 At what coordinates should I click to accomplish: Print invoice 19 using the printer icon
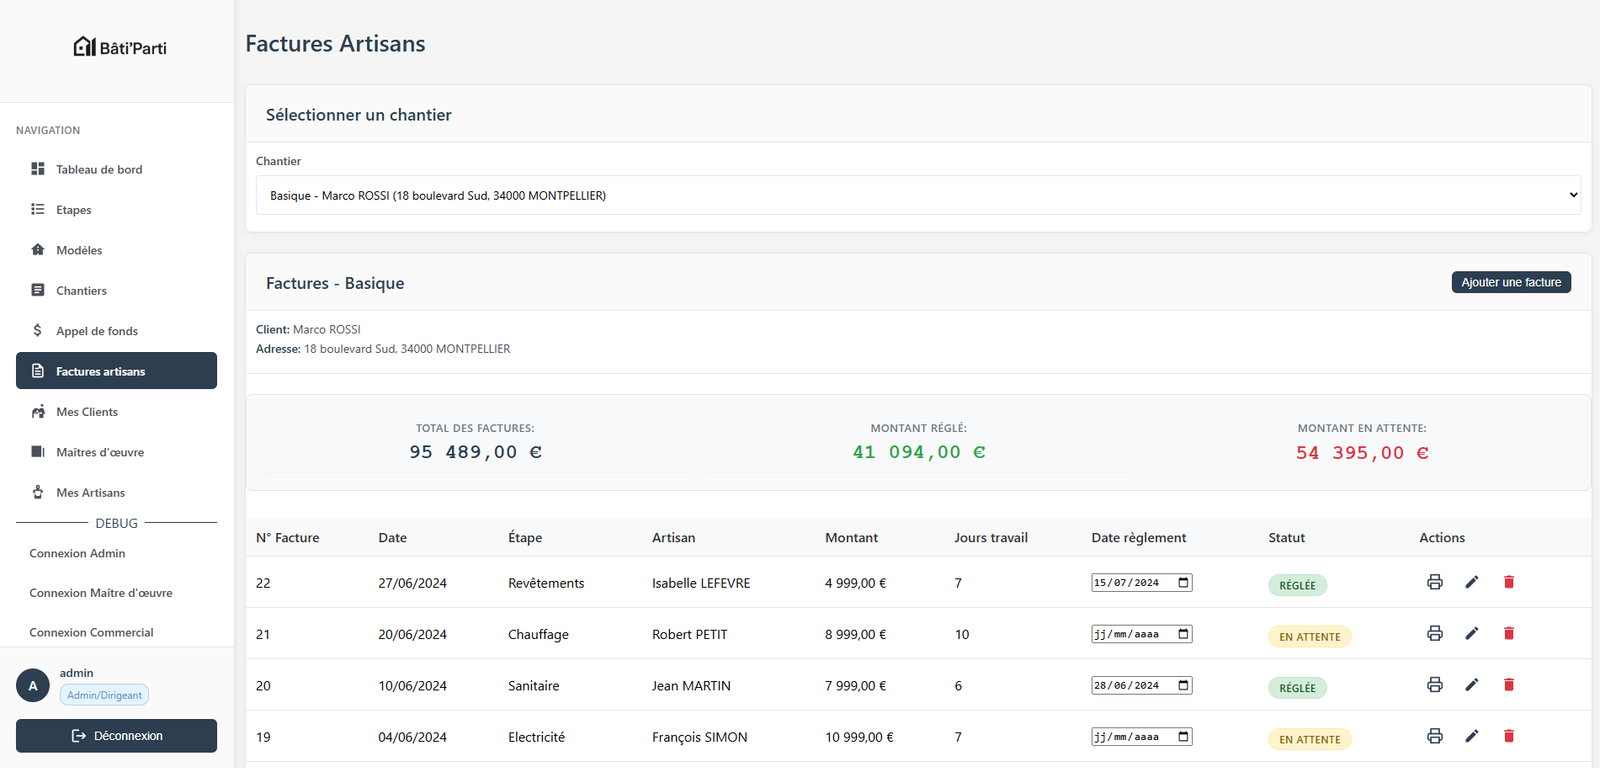click(x=1434, y=736)
